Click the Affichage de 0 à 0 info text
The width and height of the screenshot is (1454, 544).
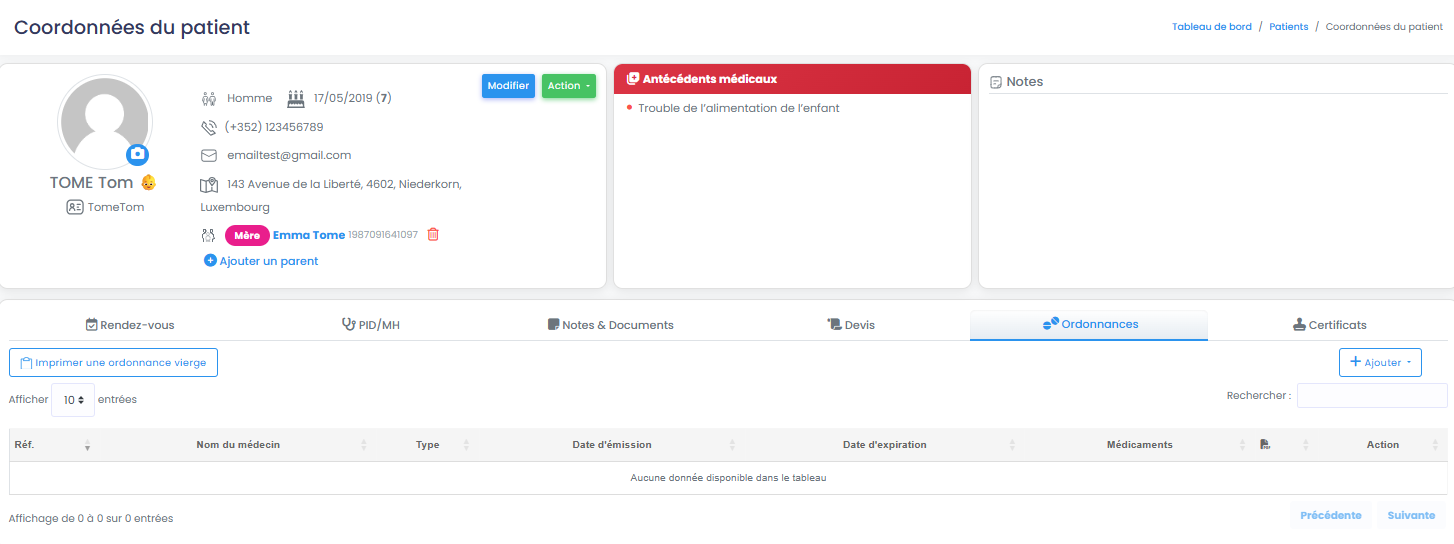91,519
